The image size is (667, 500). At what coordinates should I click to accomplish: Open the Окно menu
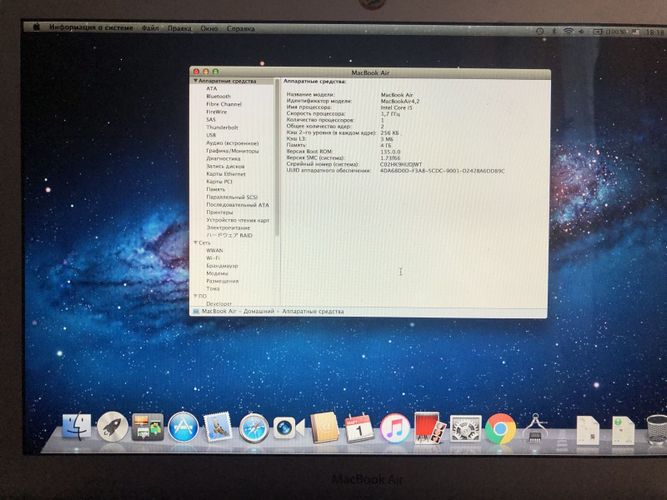click(209, 29)
